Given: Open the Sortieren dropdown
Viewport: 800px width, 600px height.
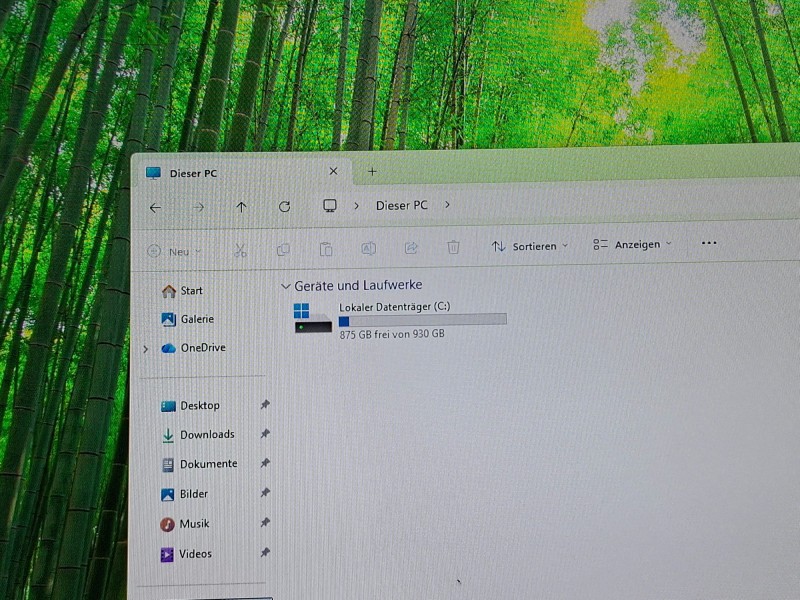Looking at the screenshot, I should 530,246.
